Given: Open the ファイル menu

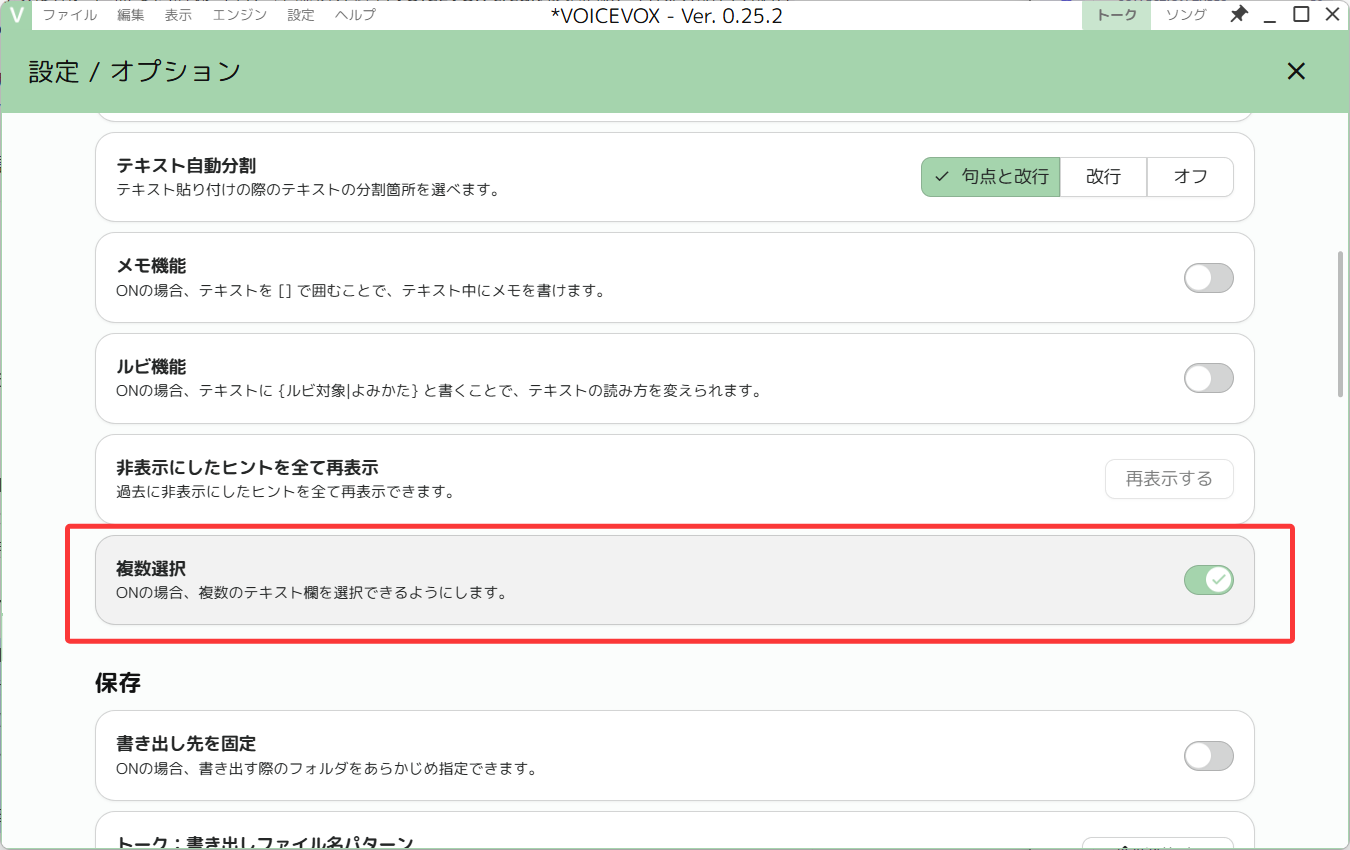Looking at the screenshot, I should coord(70,15).
